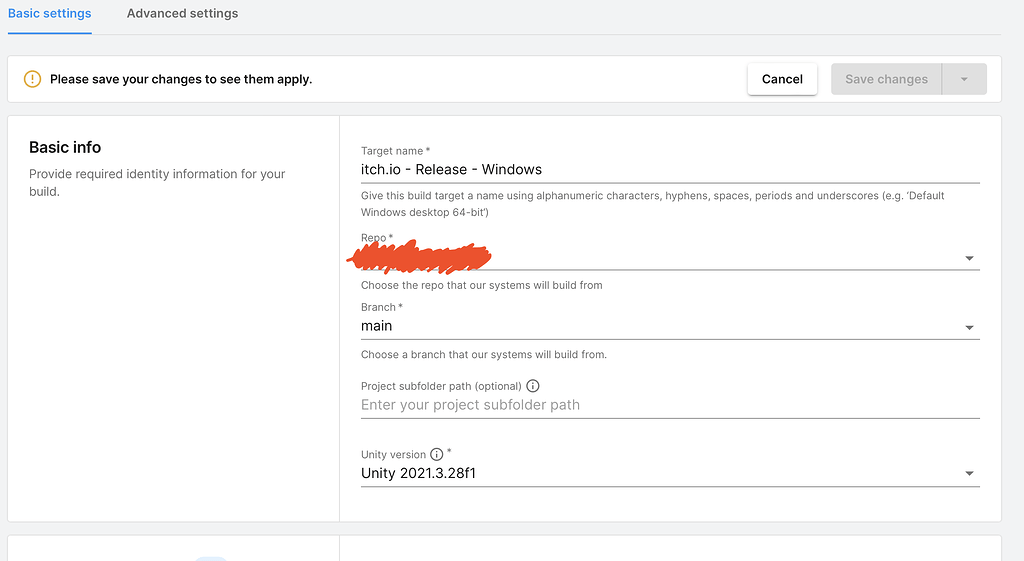Click the 'Basic info' section heading
This screenshot has height=561, width=1024.
coord(65,147)
